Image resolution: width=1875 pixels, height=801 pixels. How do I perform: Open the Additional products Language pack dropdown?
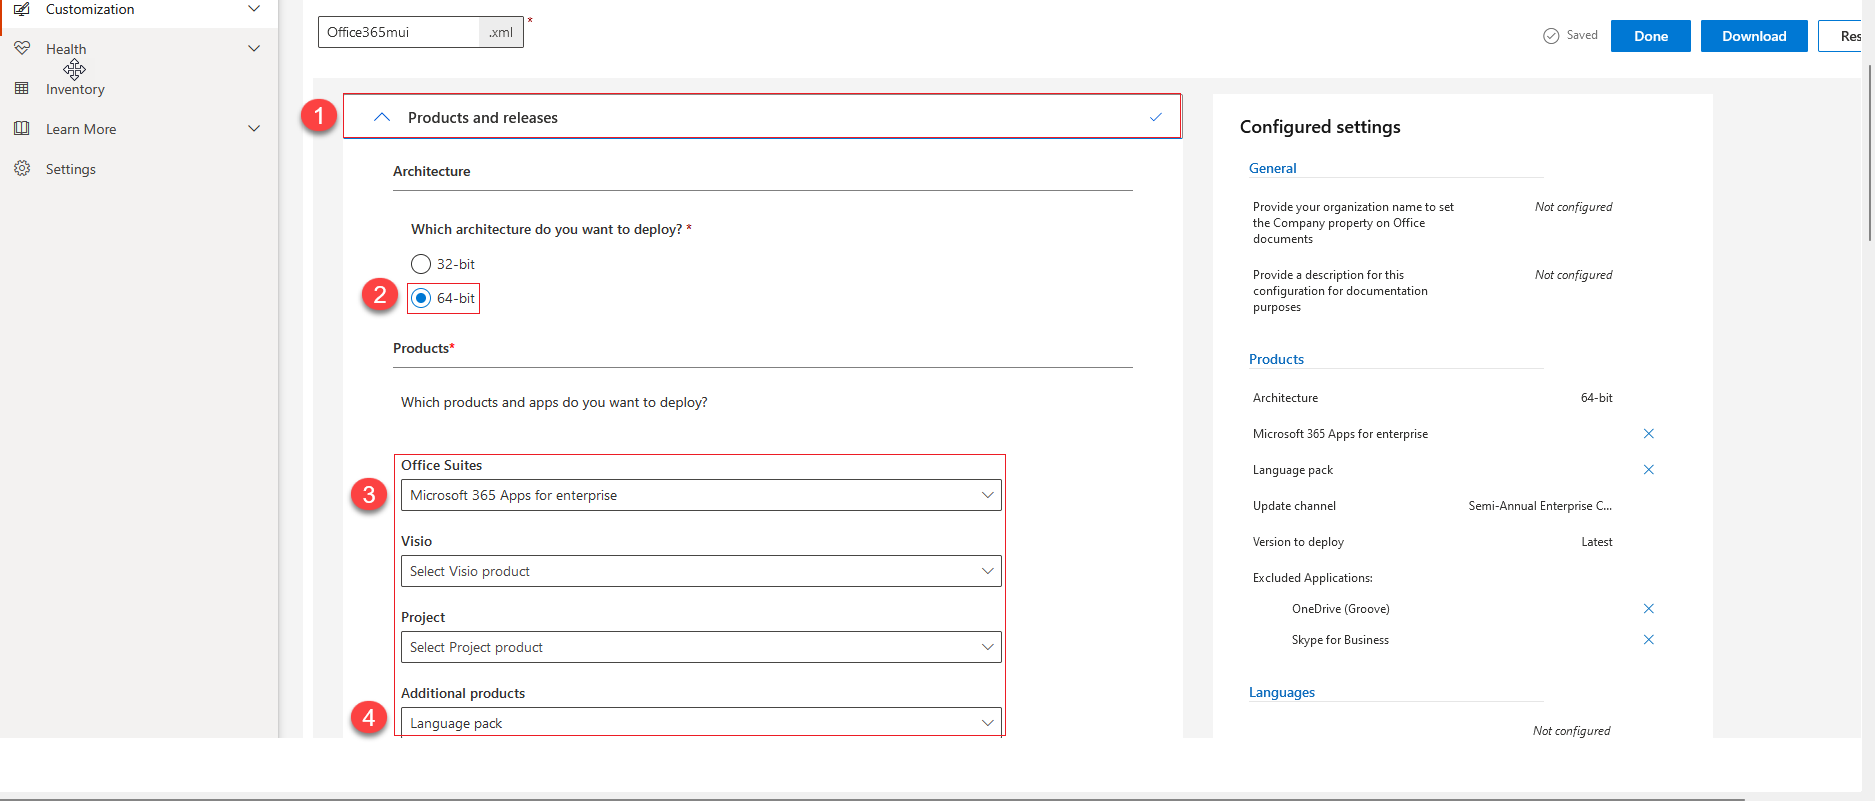(x=700, y=722)
